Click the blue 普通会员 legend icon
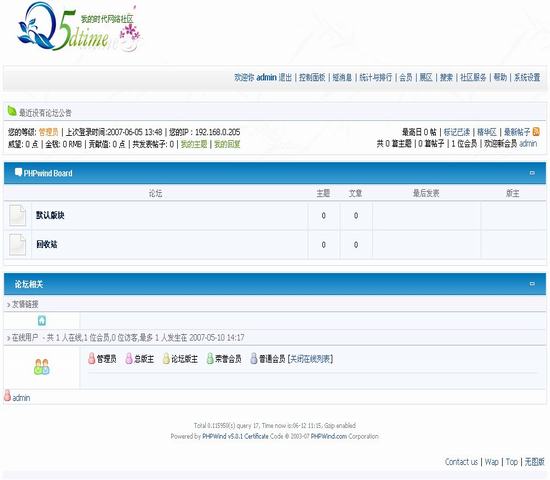This screenshot has height=480, width=550. (254, 358)
